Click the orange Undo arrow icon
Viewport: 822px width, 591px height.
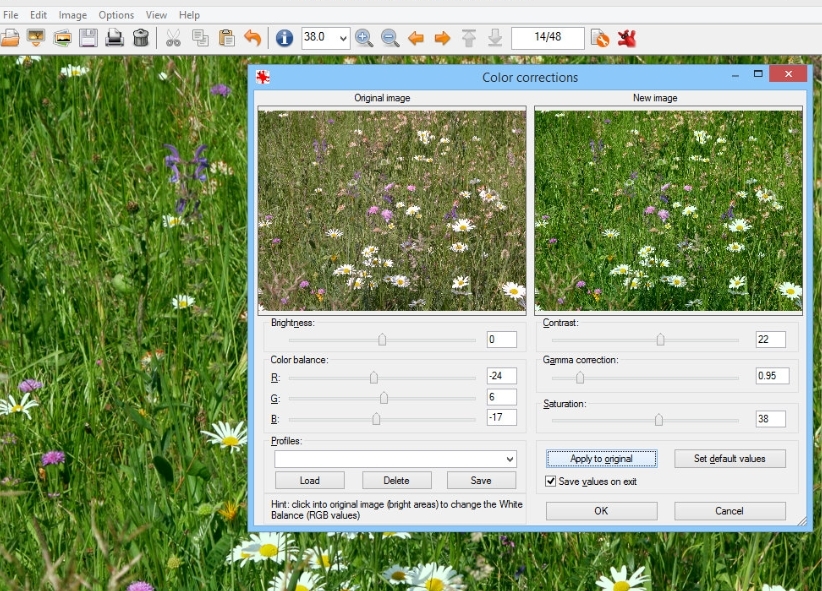(x=253, y=38)
